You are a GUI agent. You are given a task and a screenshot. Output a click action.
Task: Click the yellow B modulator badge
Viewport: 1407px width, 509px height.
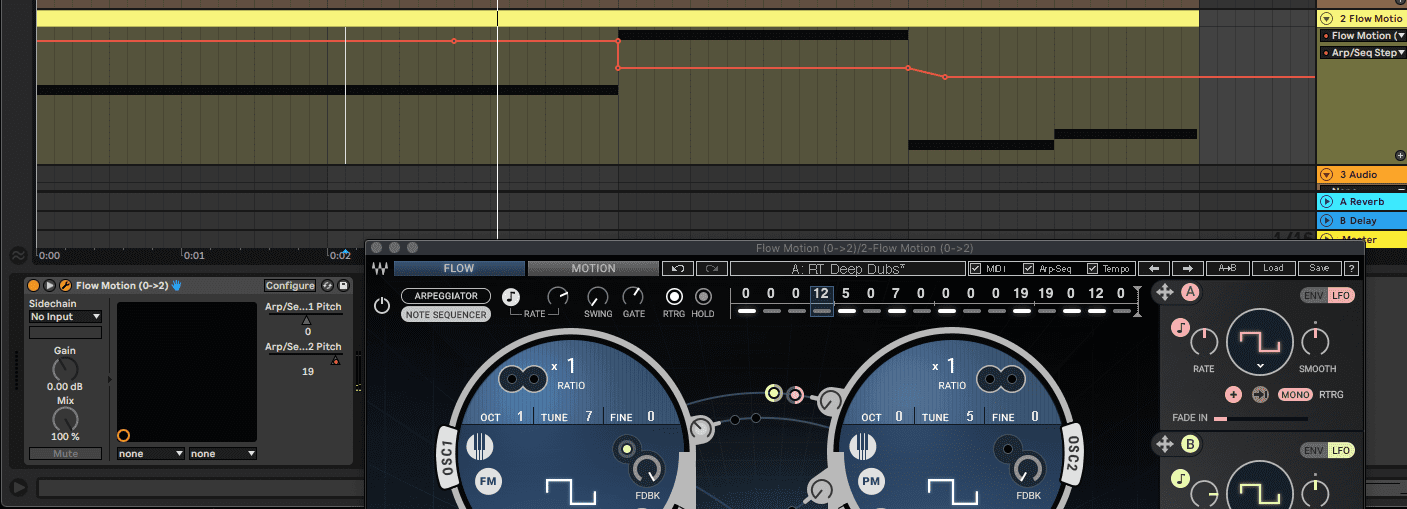pos(1191,444)
